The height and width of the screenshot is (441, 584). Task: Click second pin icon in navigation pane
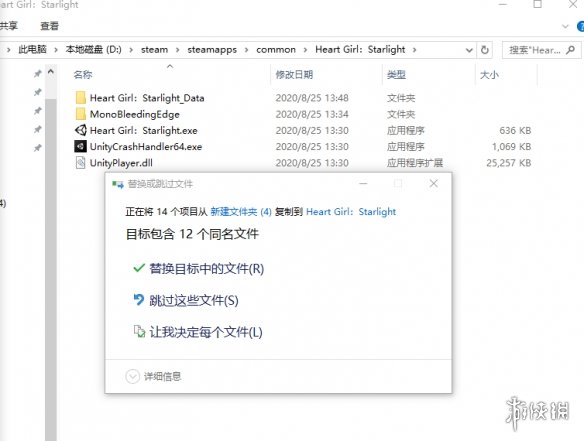coord(38,92)
